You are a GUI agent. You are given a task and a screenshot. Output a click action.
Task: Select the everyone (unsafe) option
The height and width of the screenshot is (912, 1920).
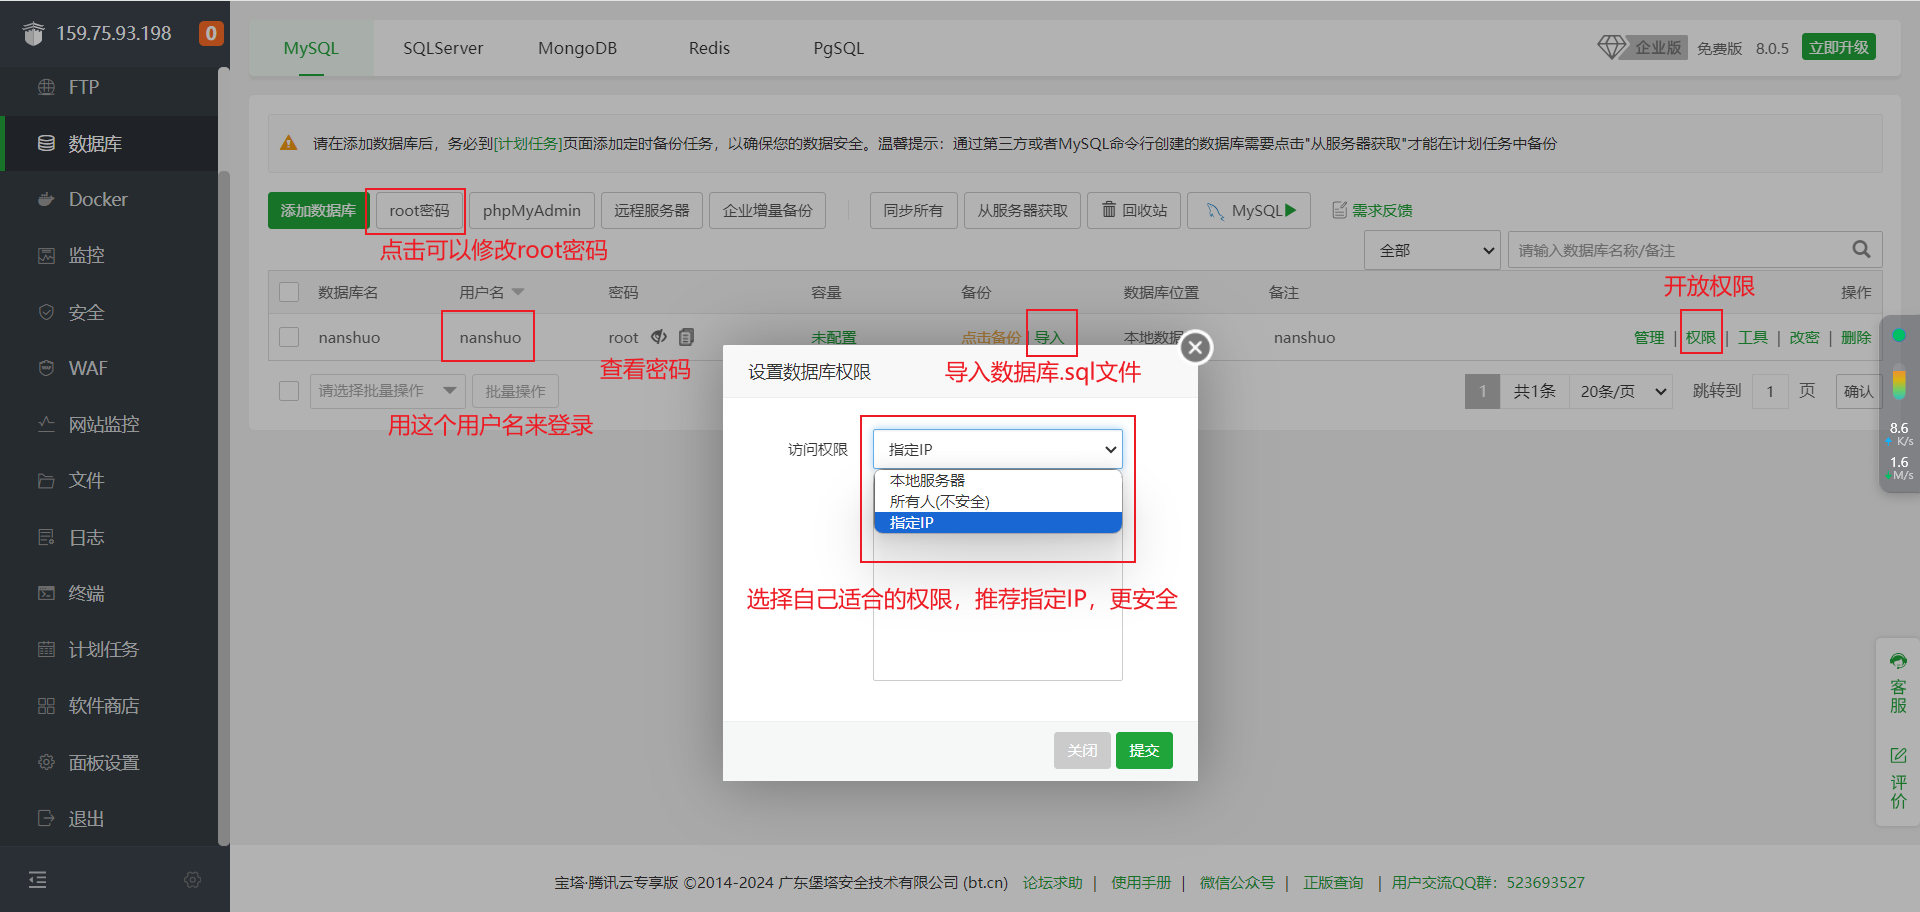click(x=998, y=501)
